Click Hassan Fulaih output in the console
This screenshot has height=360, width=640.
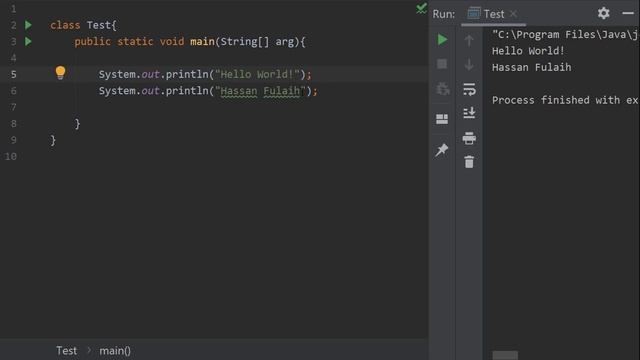coord(531,67)
